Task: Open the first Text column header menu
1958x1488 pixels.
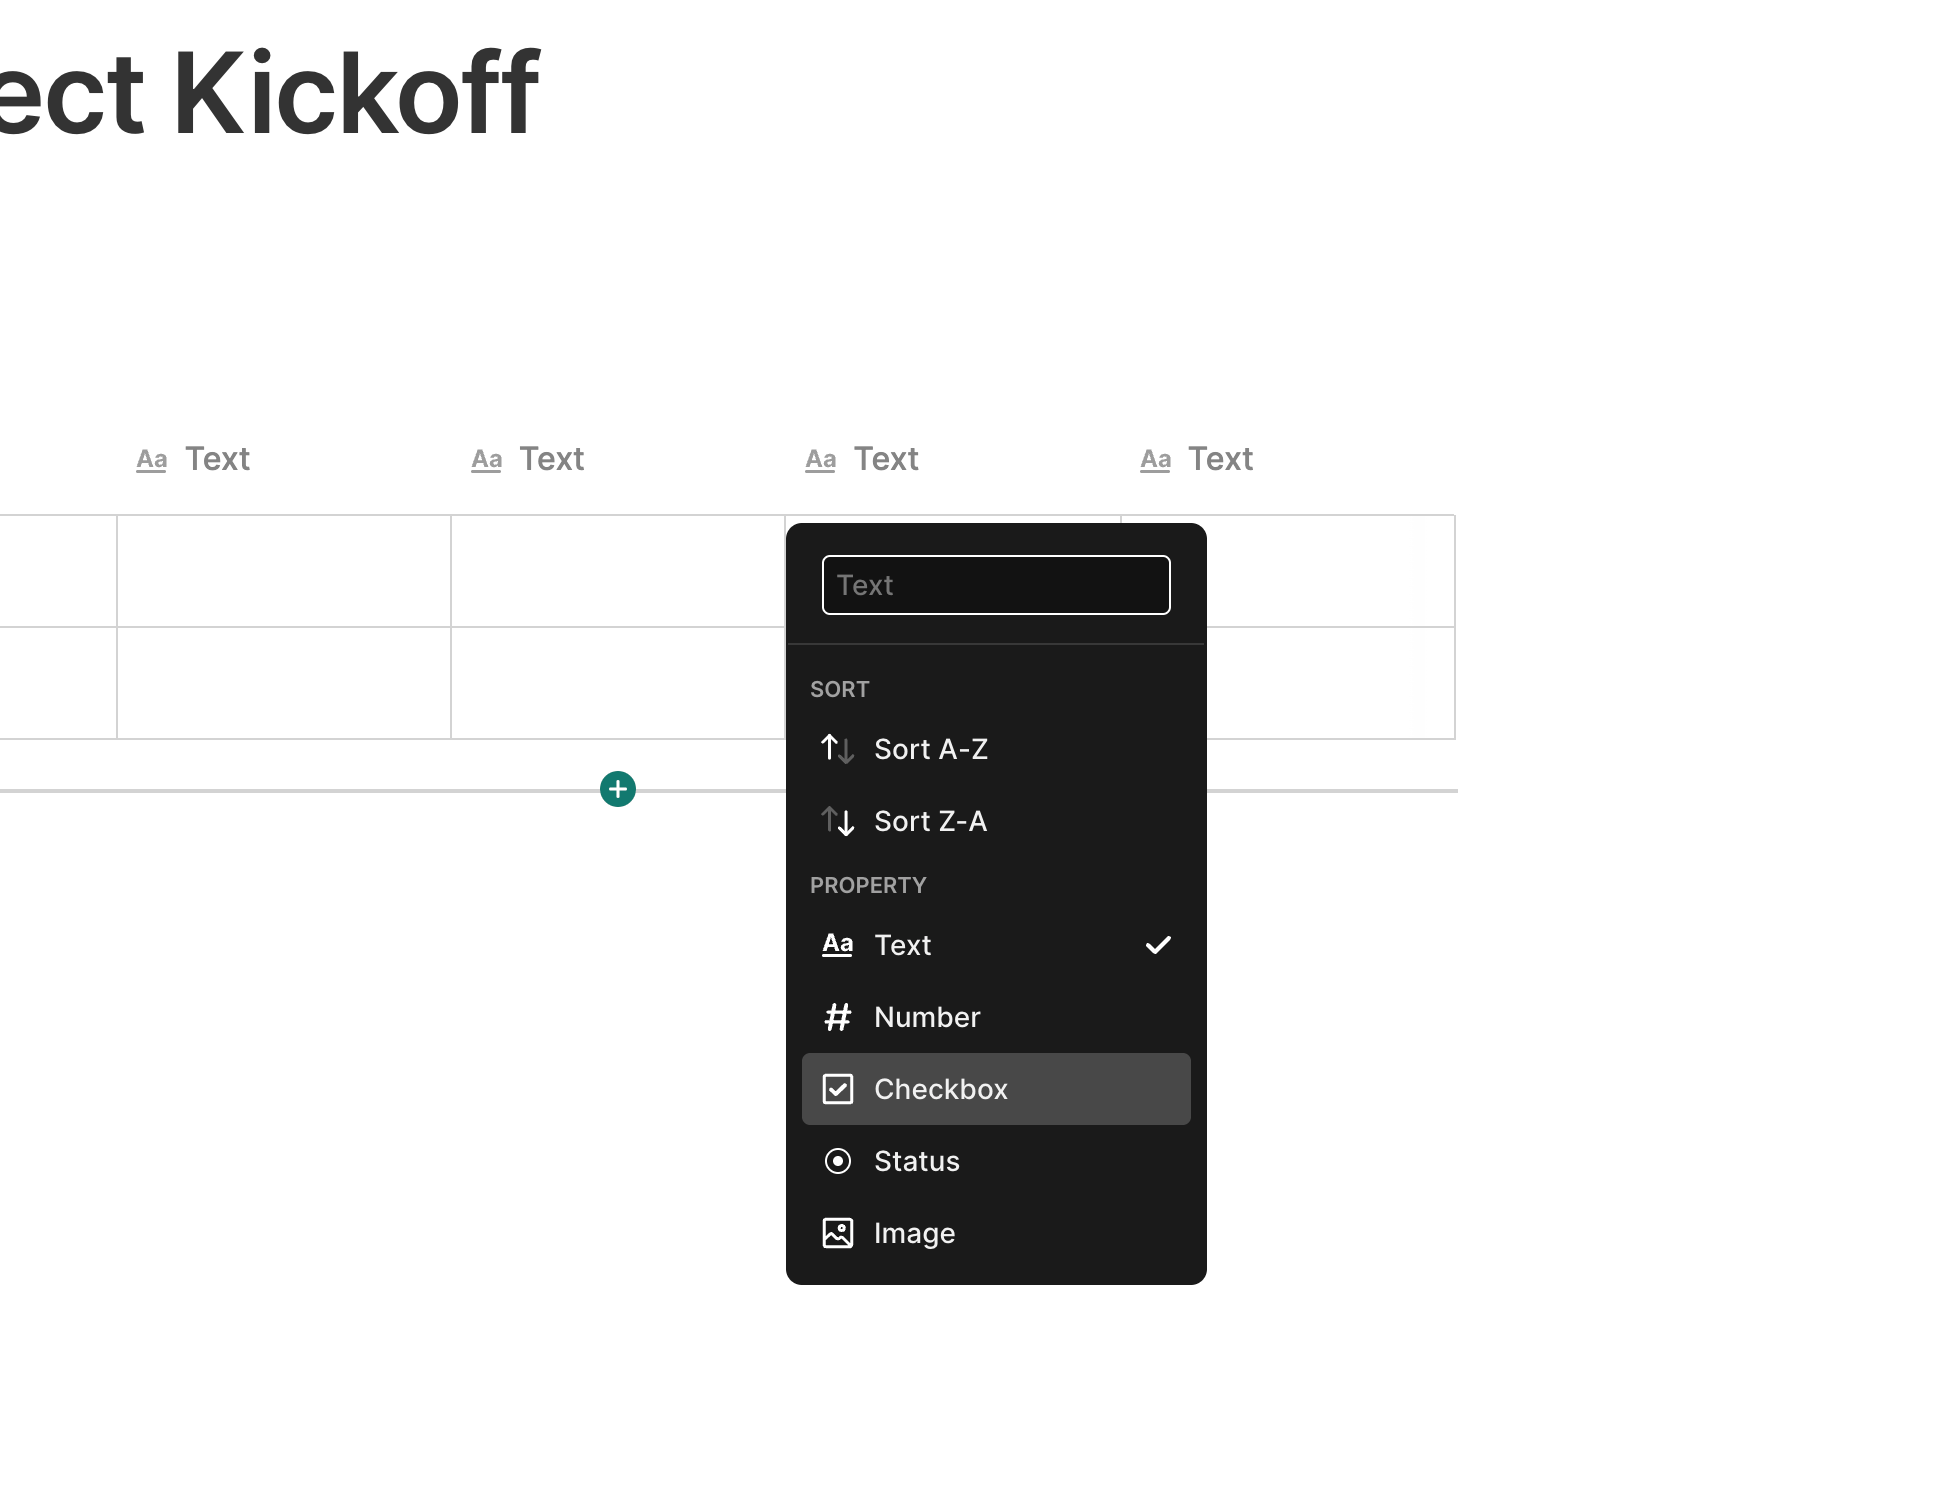Action: point(194,459)
